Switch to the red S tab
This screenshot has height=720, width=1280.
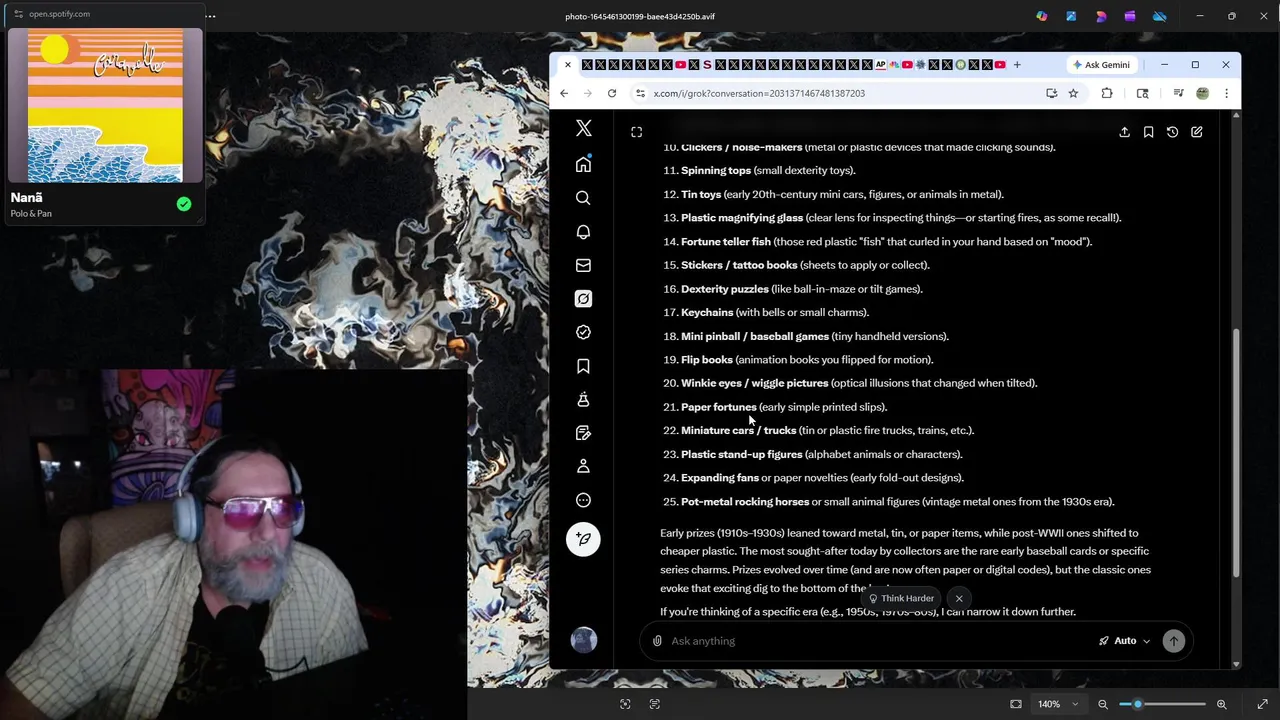707,65
